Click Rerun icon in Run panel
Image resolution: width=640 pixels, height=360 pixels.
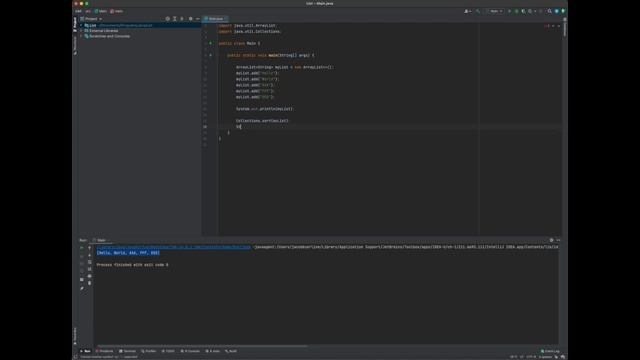(x=82, y=248)
